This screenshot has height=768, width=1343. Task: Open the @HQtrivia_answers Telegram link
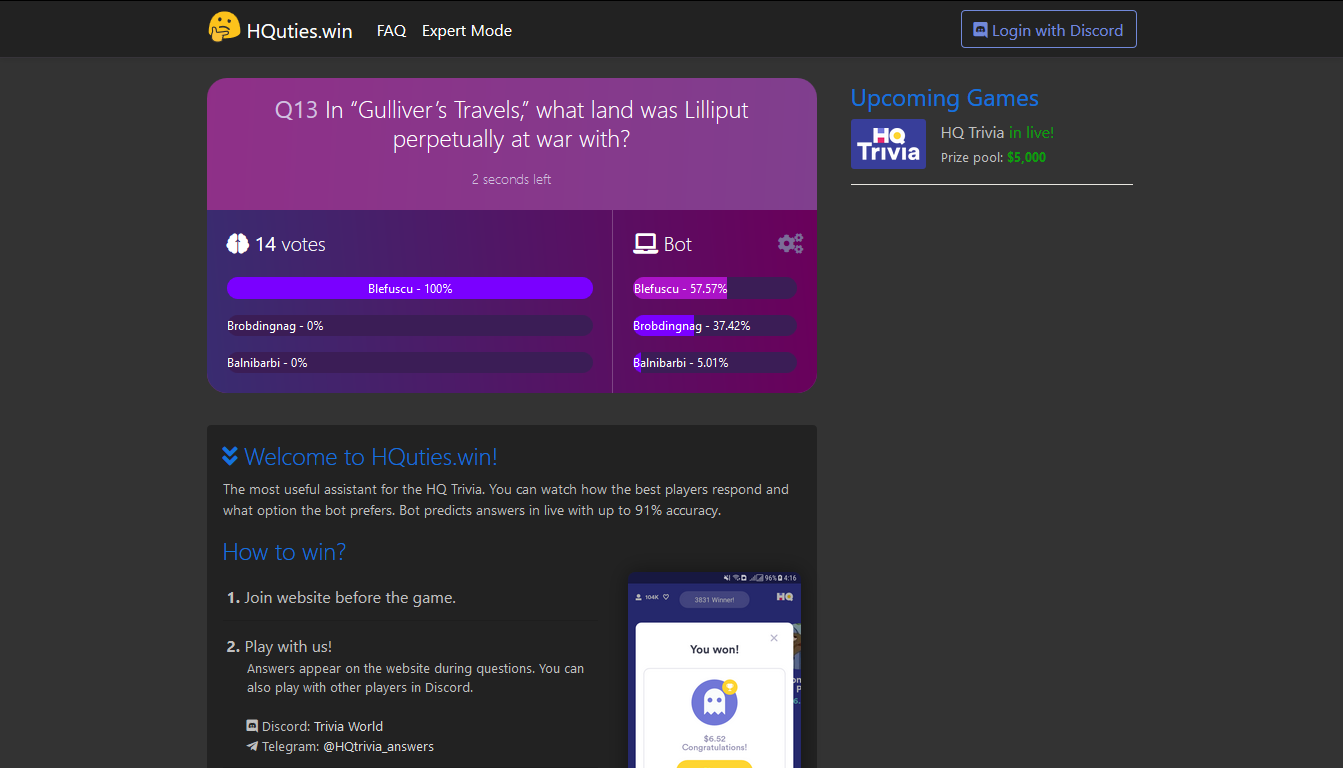coord(379,746)
